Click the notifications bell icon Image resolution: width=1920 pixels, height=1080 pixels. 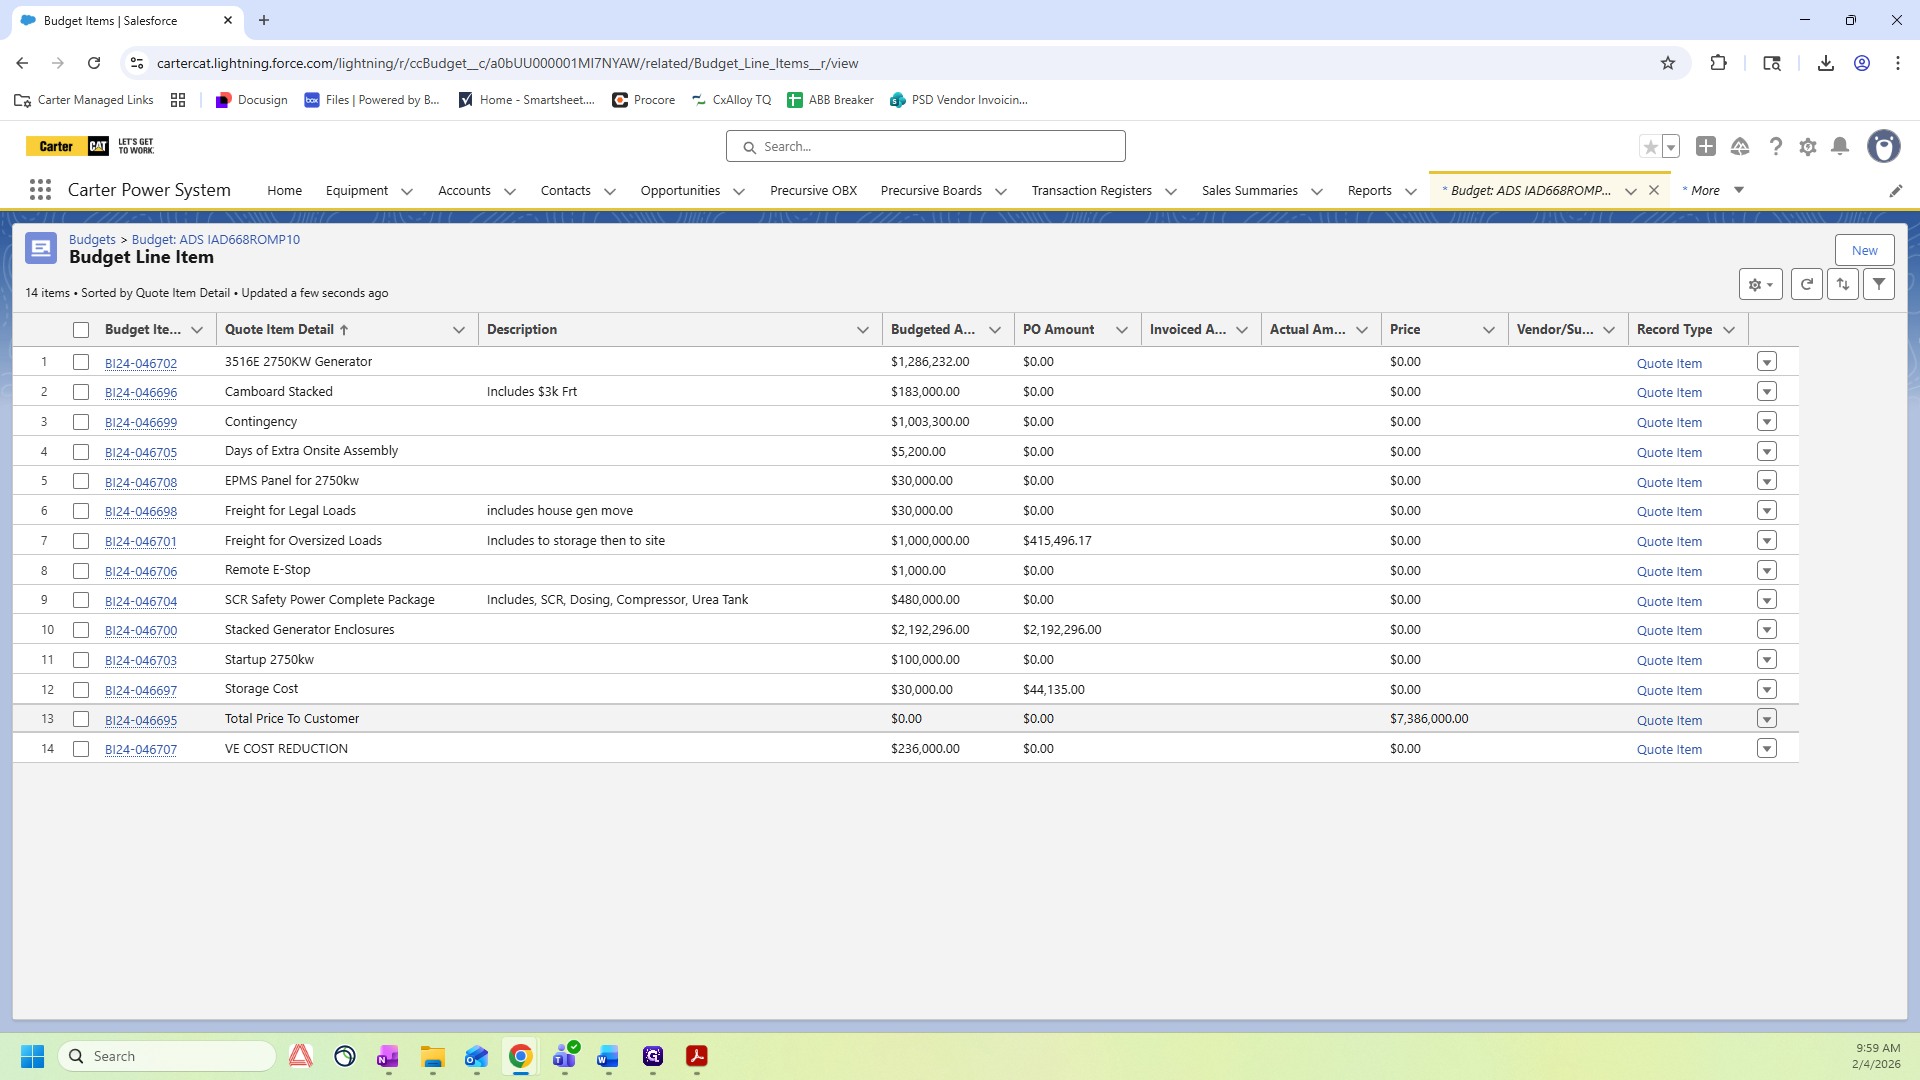click(1840, 147)
